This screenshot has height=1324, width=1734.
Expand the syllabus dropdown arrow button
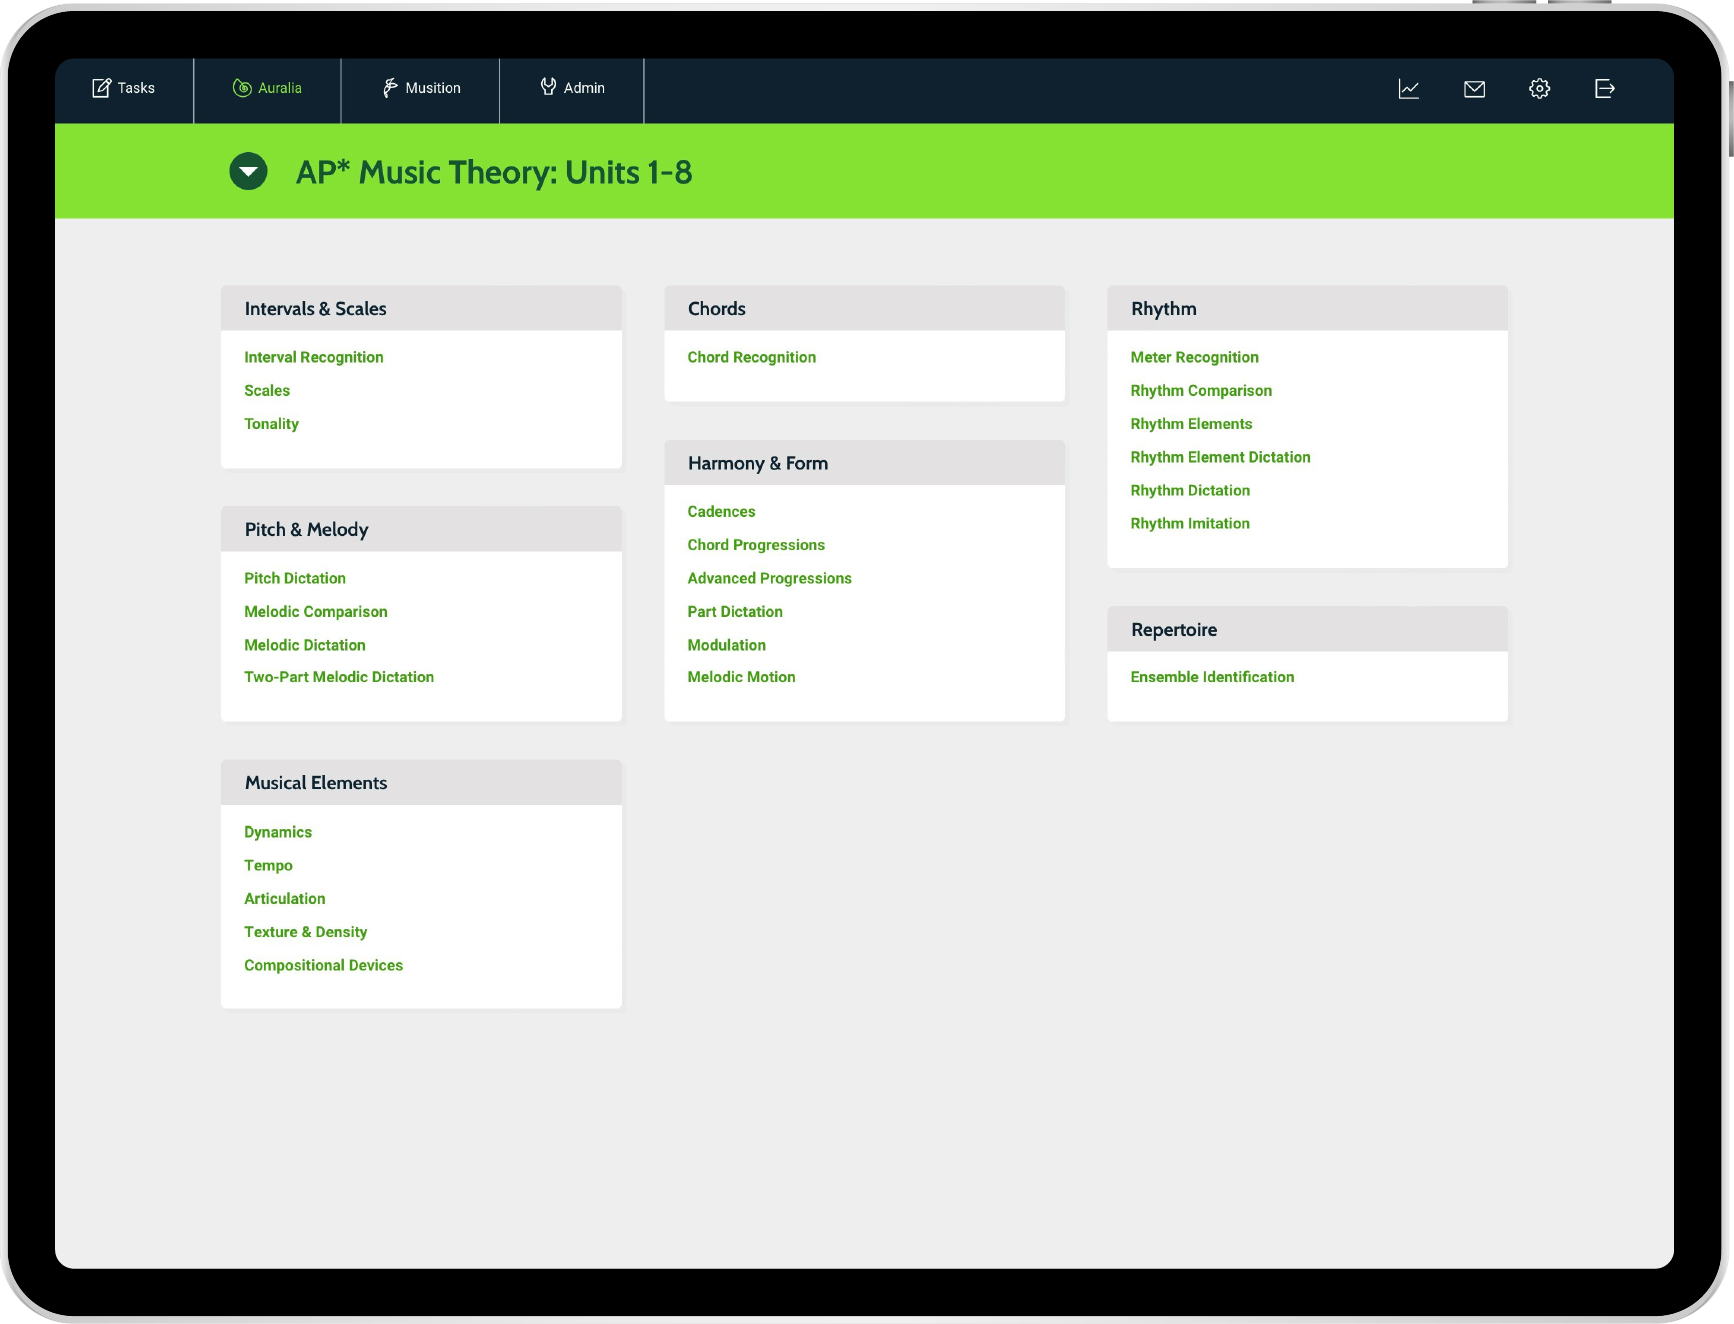click(x=248, y=172)
